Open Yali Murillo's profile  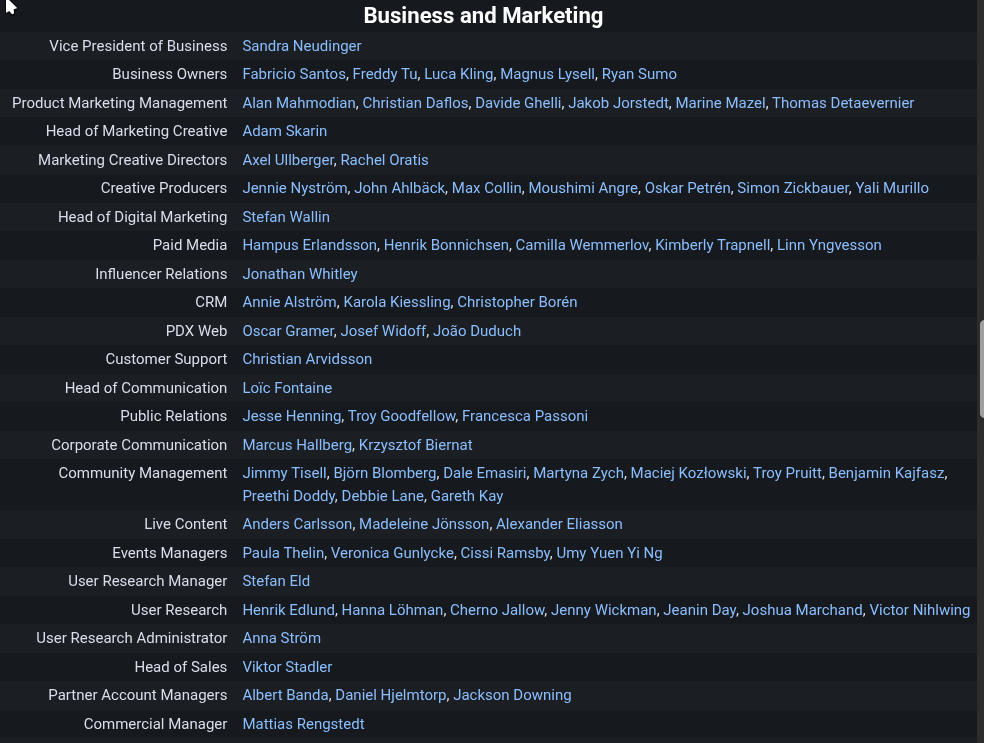pos(892,188)
